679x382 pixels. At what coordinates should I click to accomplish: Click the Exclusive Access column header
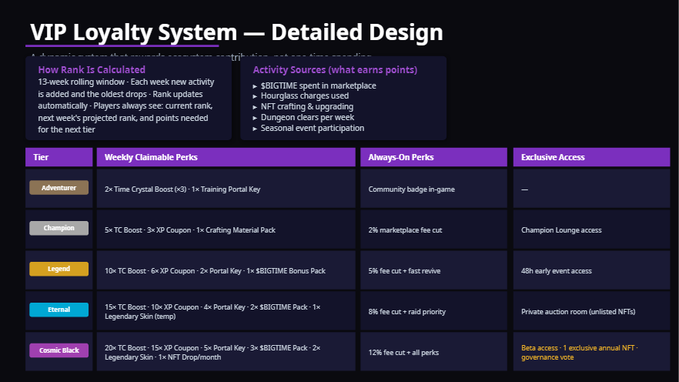pos(592,157)
